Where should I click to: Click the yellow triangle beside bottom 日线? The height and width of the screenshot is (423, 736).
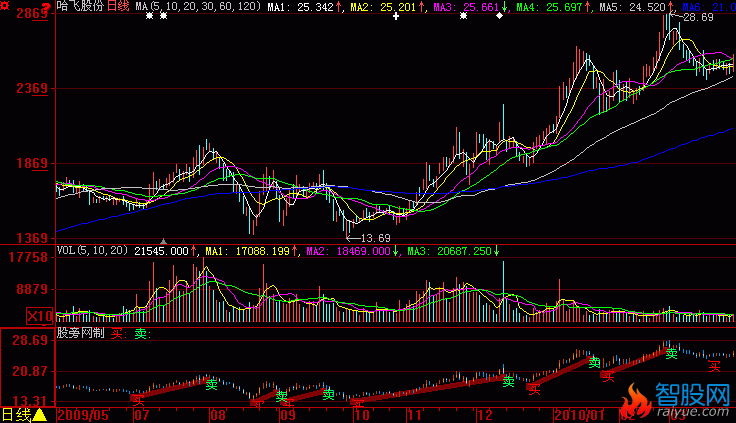[x=40, y=415]
